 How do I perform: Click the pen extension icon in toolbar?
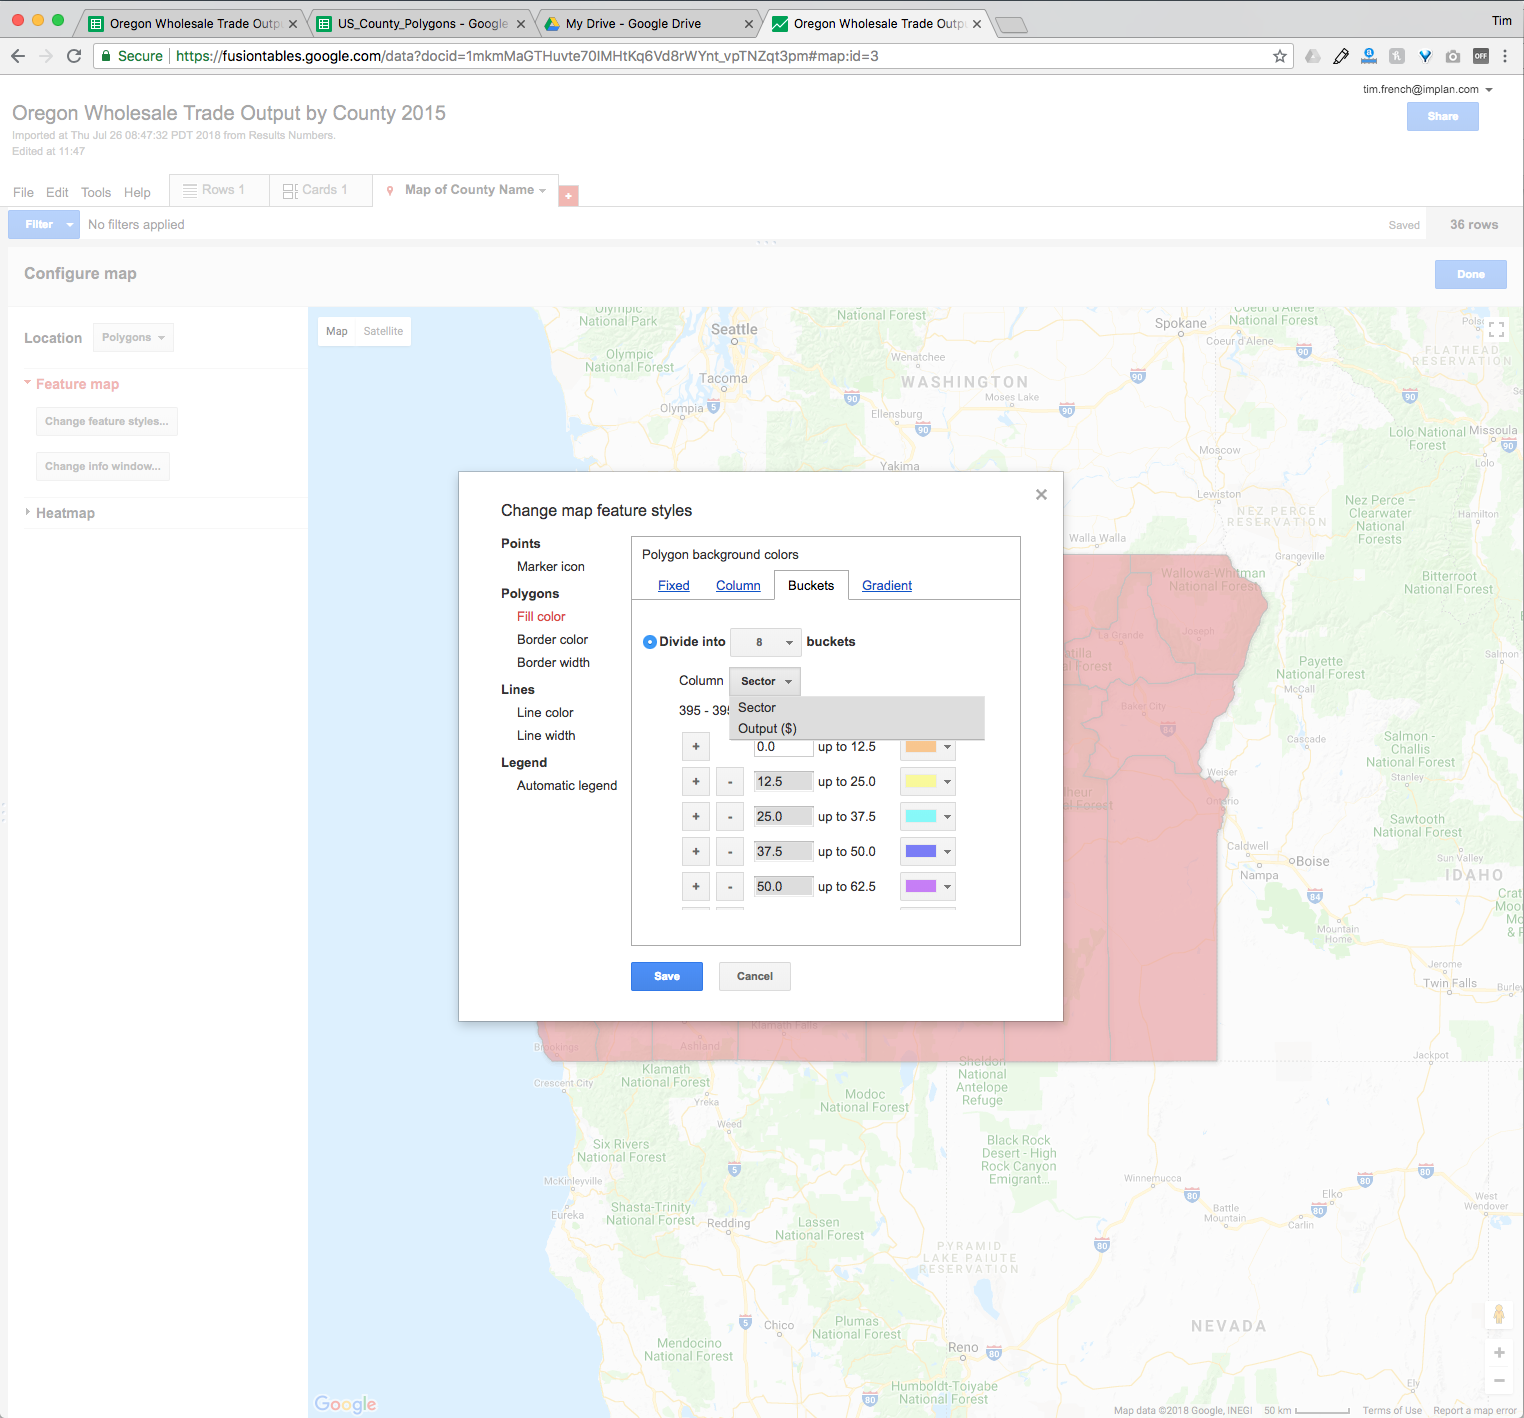click(1341, 56)
